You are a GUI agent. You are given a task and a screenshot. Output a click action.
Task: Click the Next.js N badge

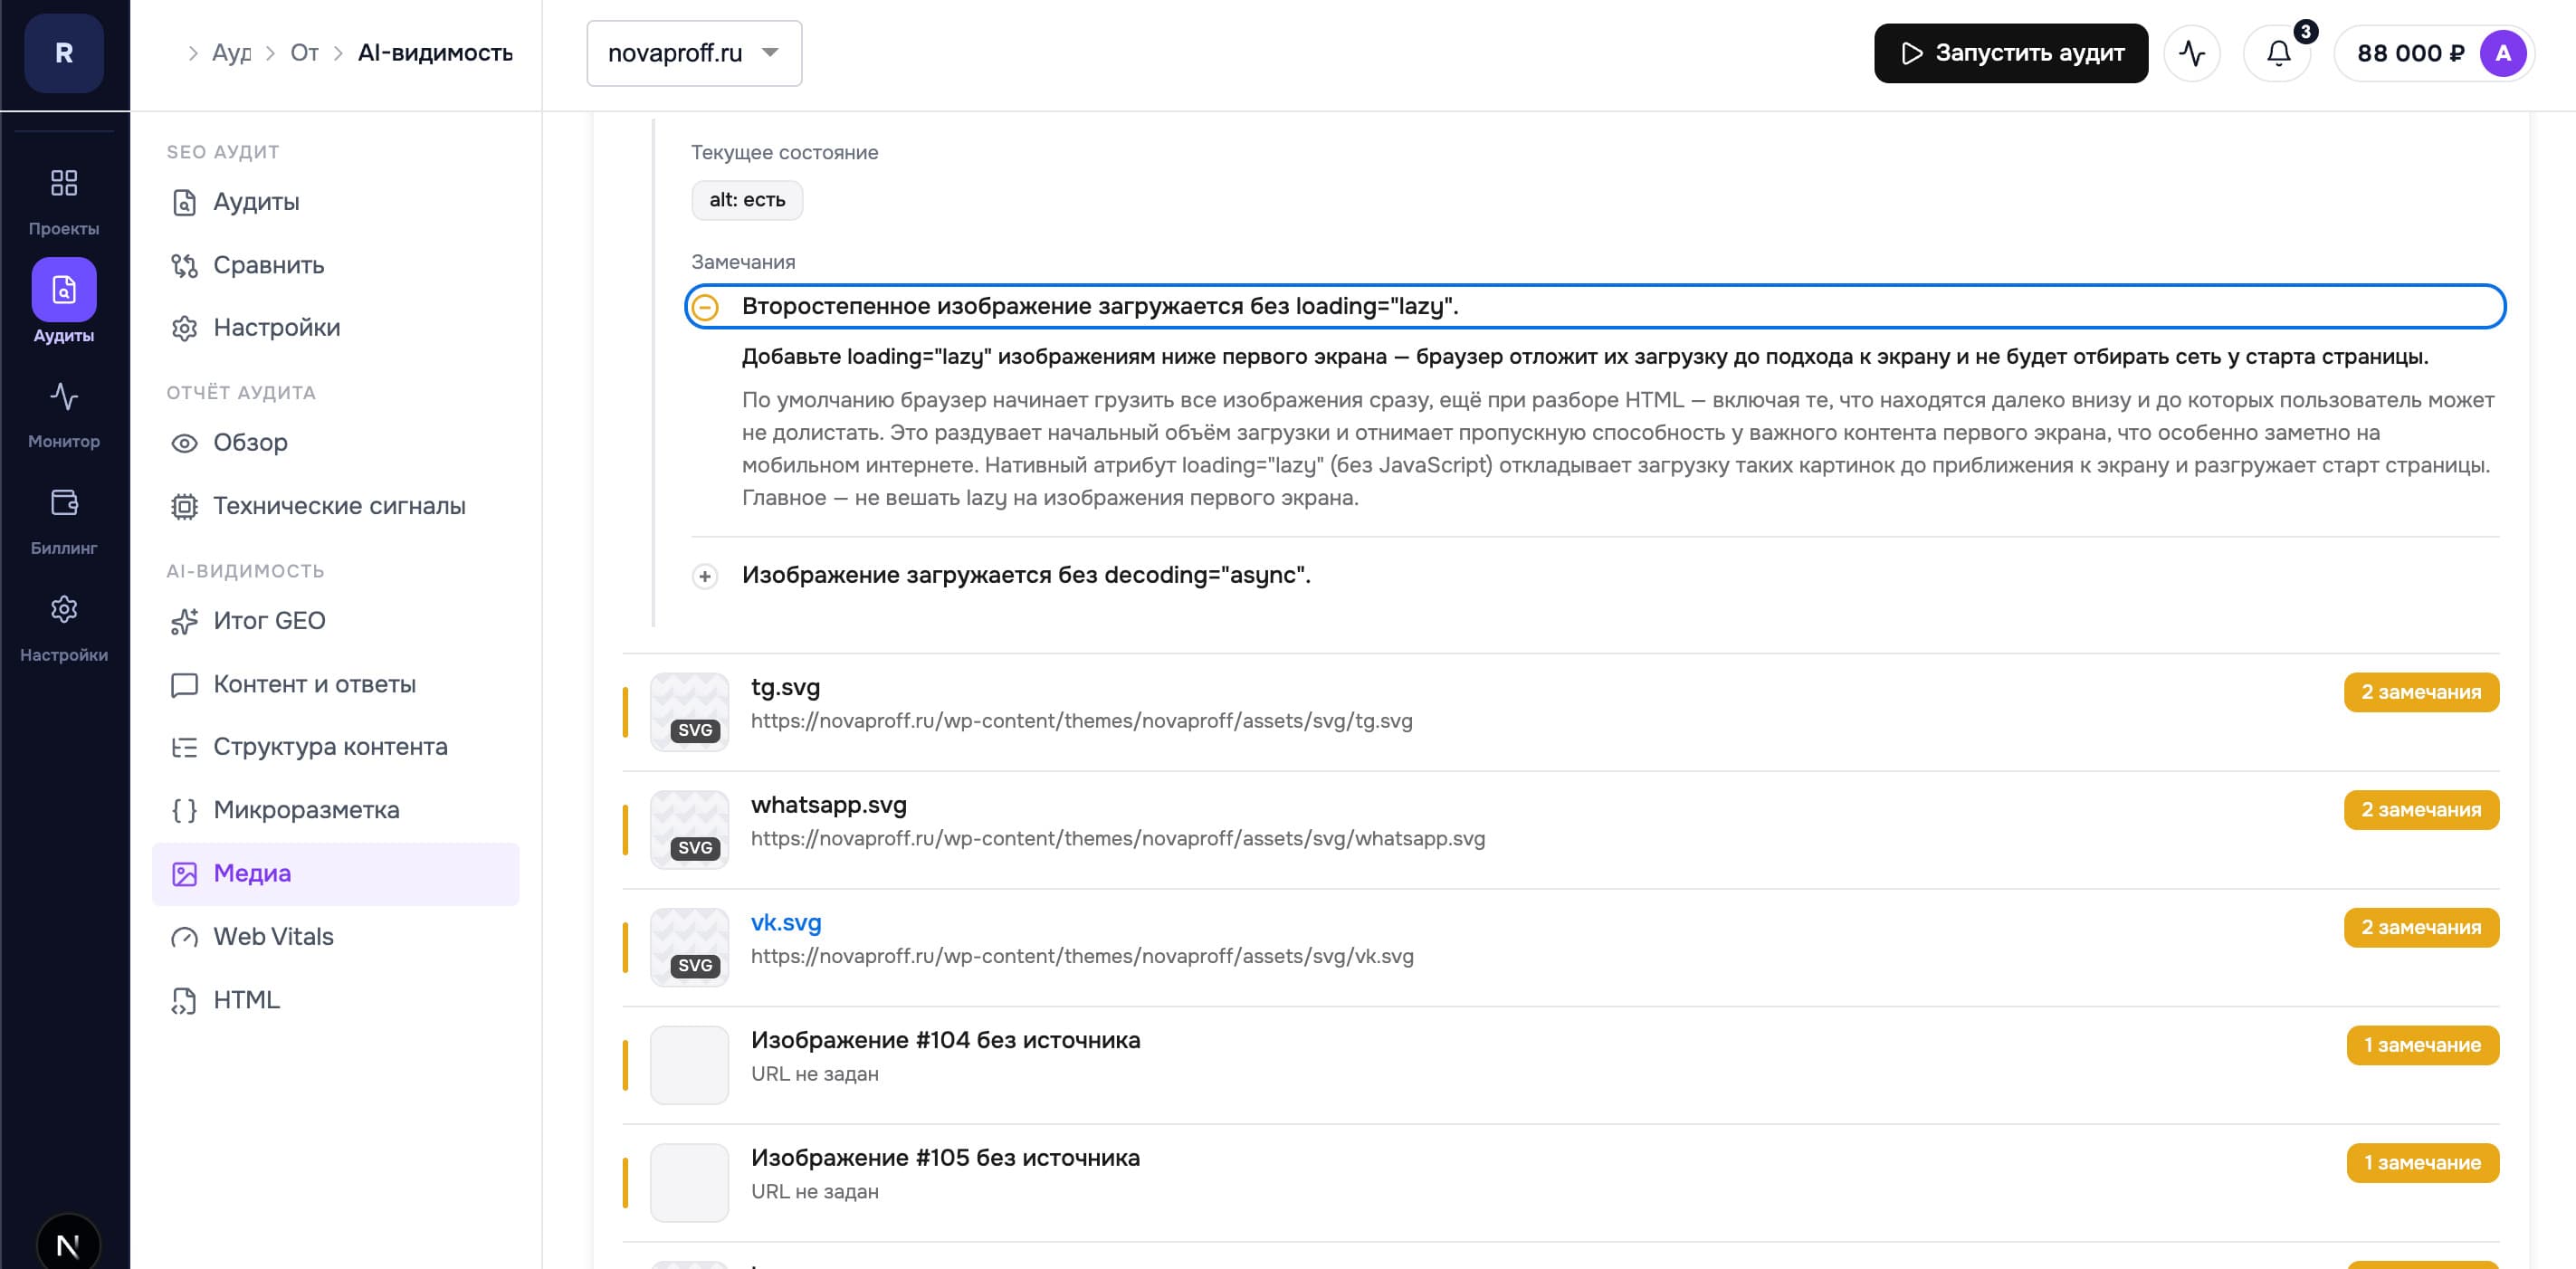(x=68, y=1244)
